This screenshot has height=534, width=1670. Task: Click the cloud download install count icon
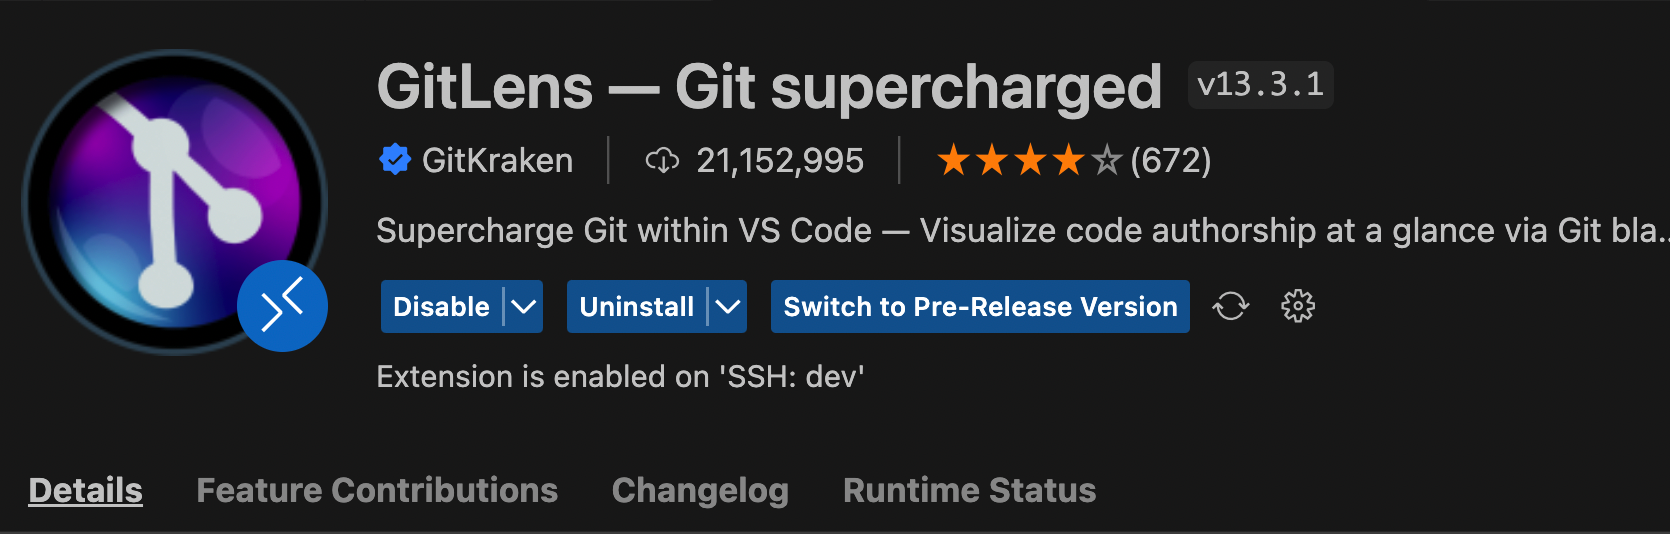click(x=662, y=160)
